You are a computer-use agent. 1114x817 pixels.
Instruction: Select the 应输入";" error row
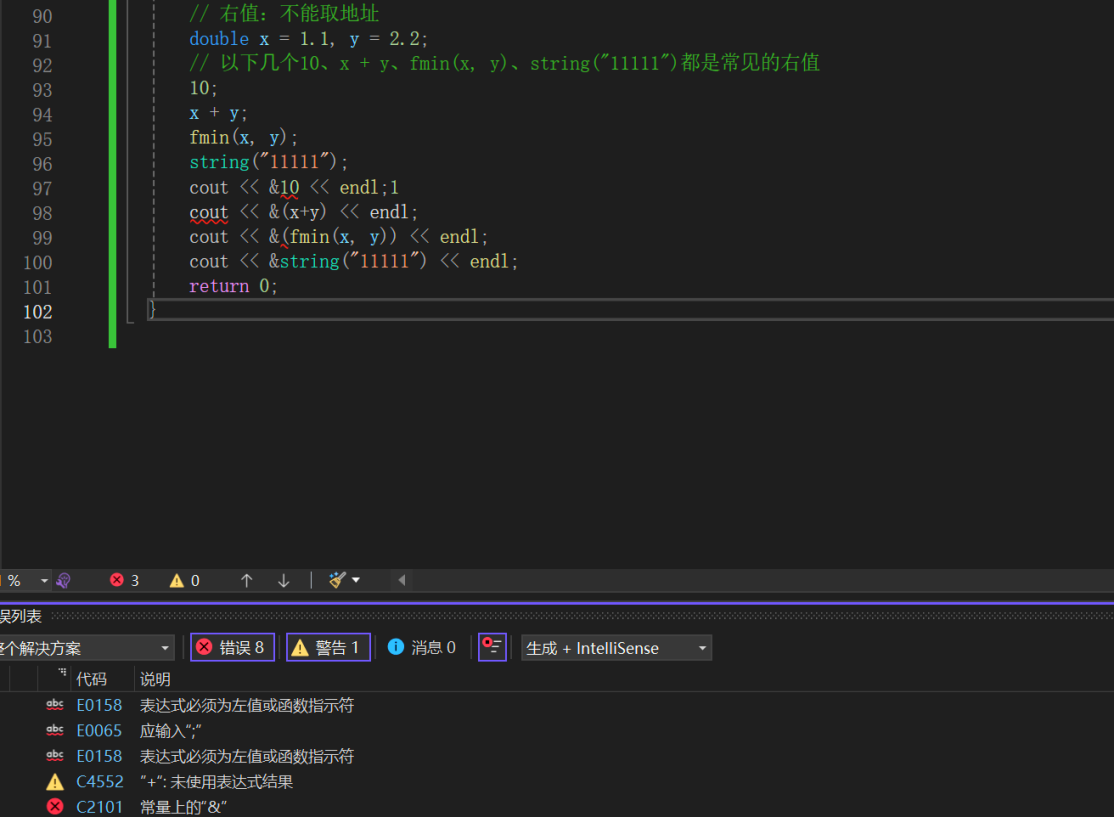(557, 730)
